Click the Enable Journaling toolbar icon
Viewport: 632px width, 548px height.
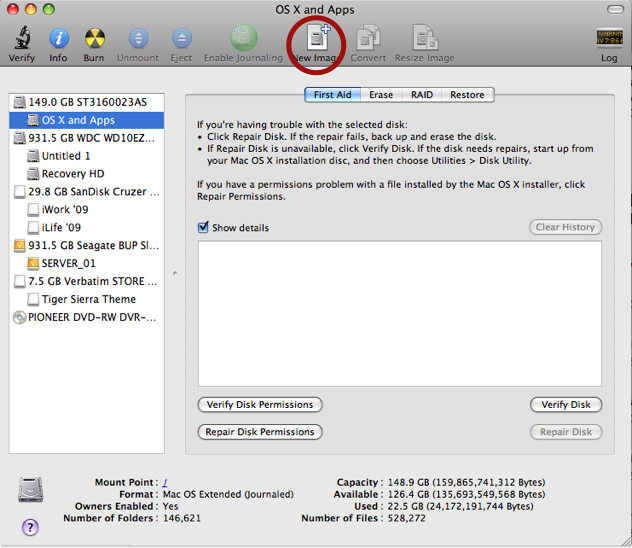pos(243,38)
